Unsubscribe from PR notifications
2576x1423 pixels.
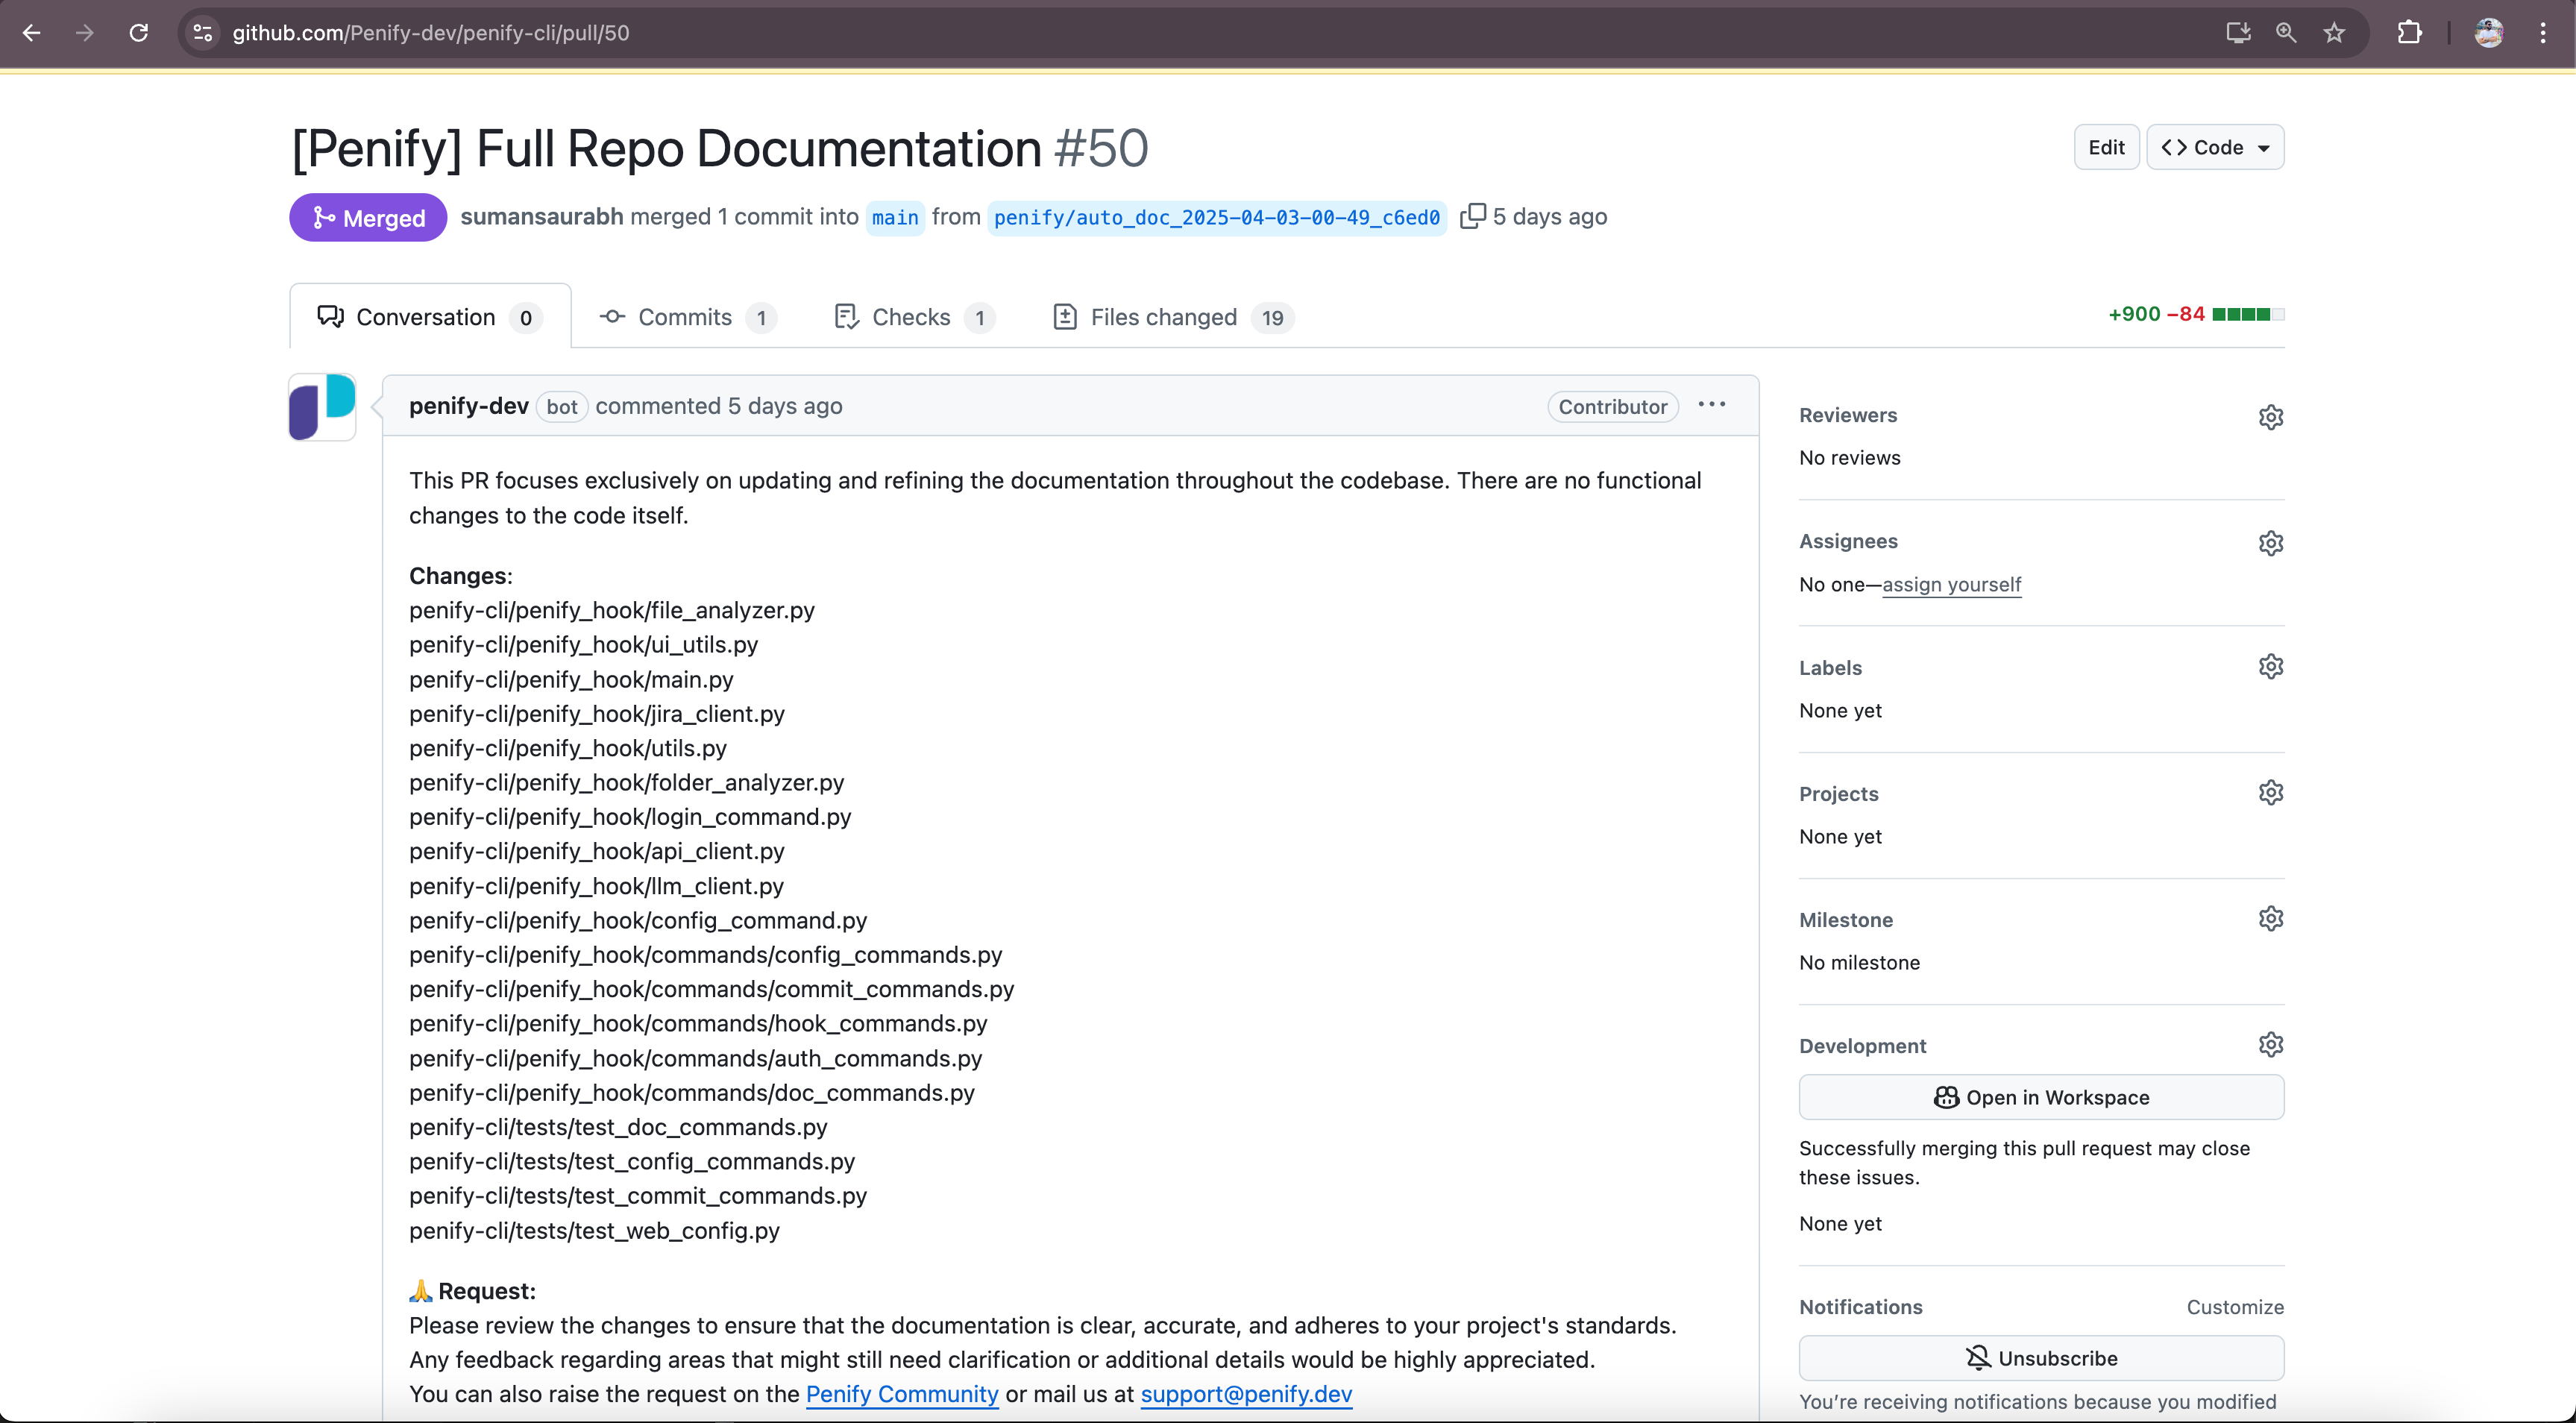tap(2040, 1358)
